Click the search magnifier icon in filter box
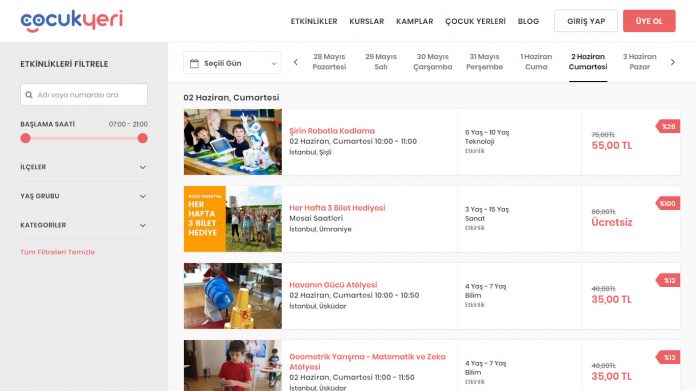The image size is (696, 391). tap(29, 95)
